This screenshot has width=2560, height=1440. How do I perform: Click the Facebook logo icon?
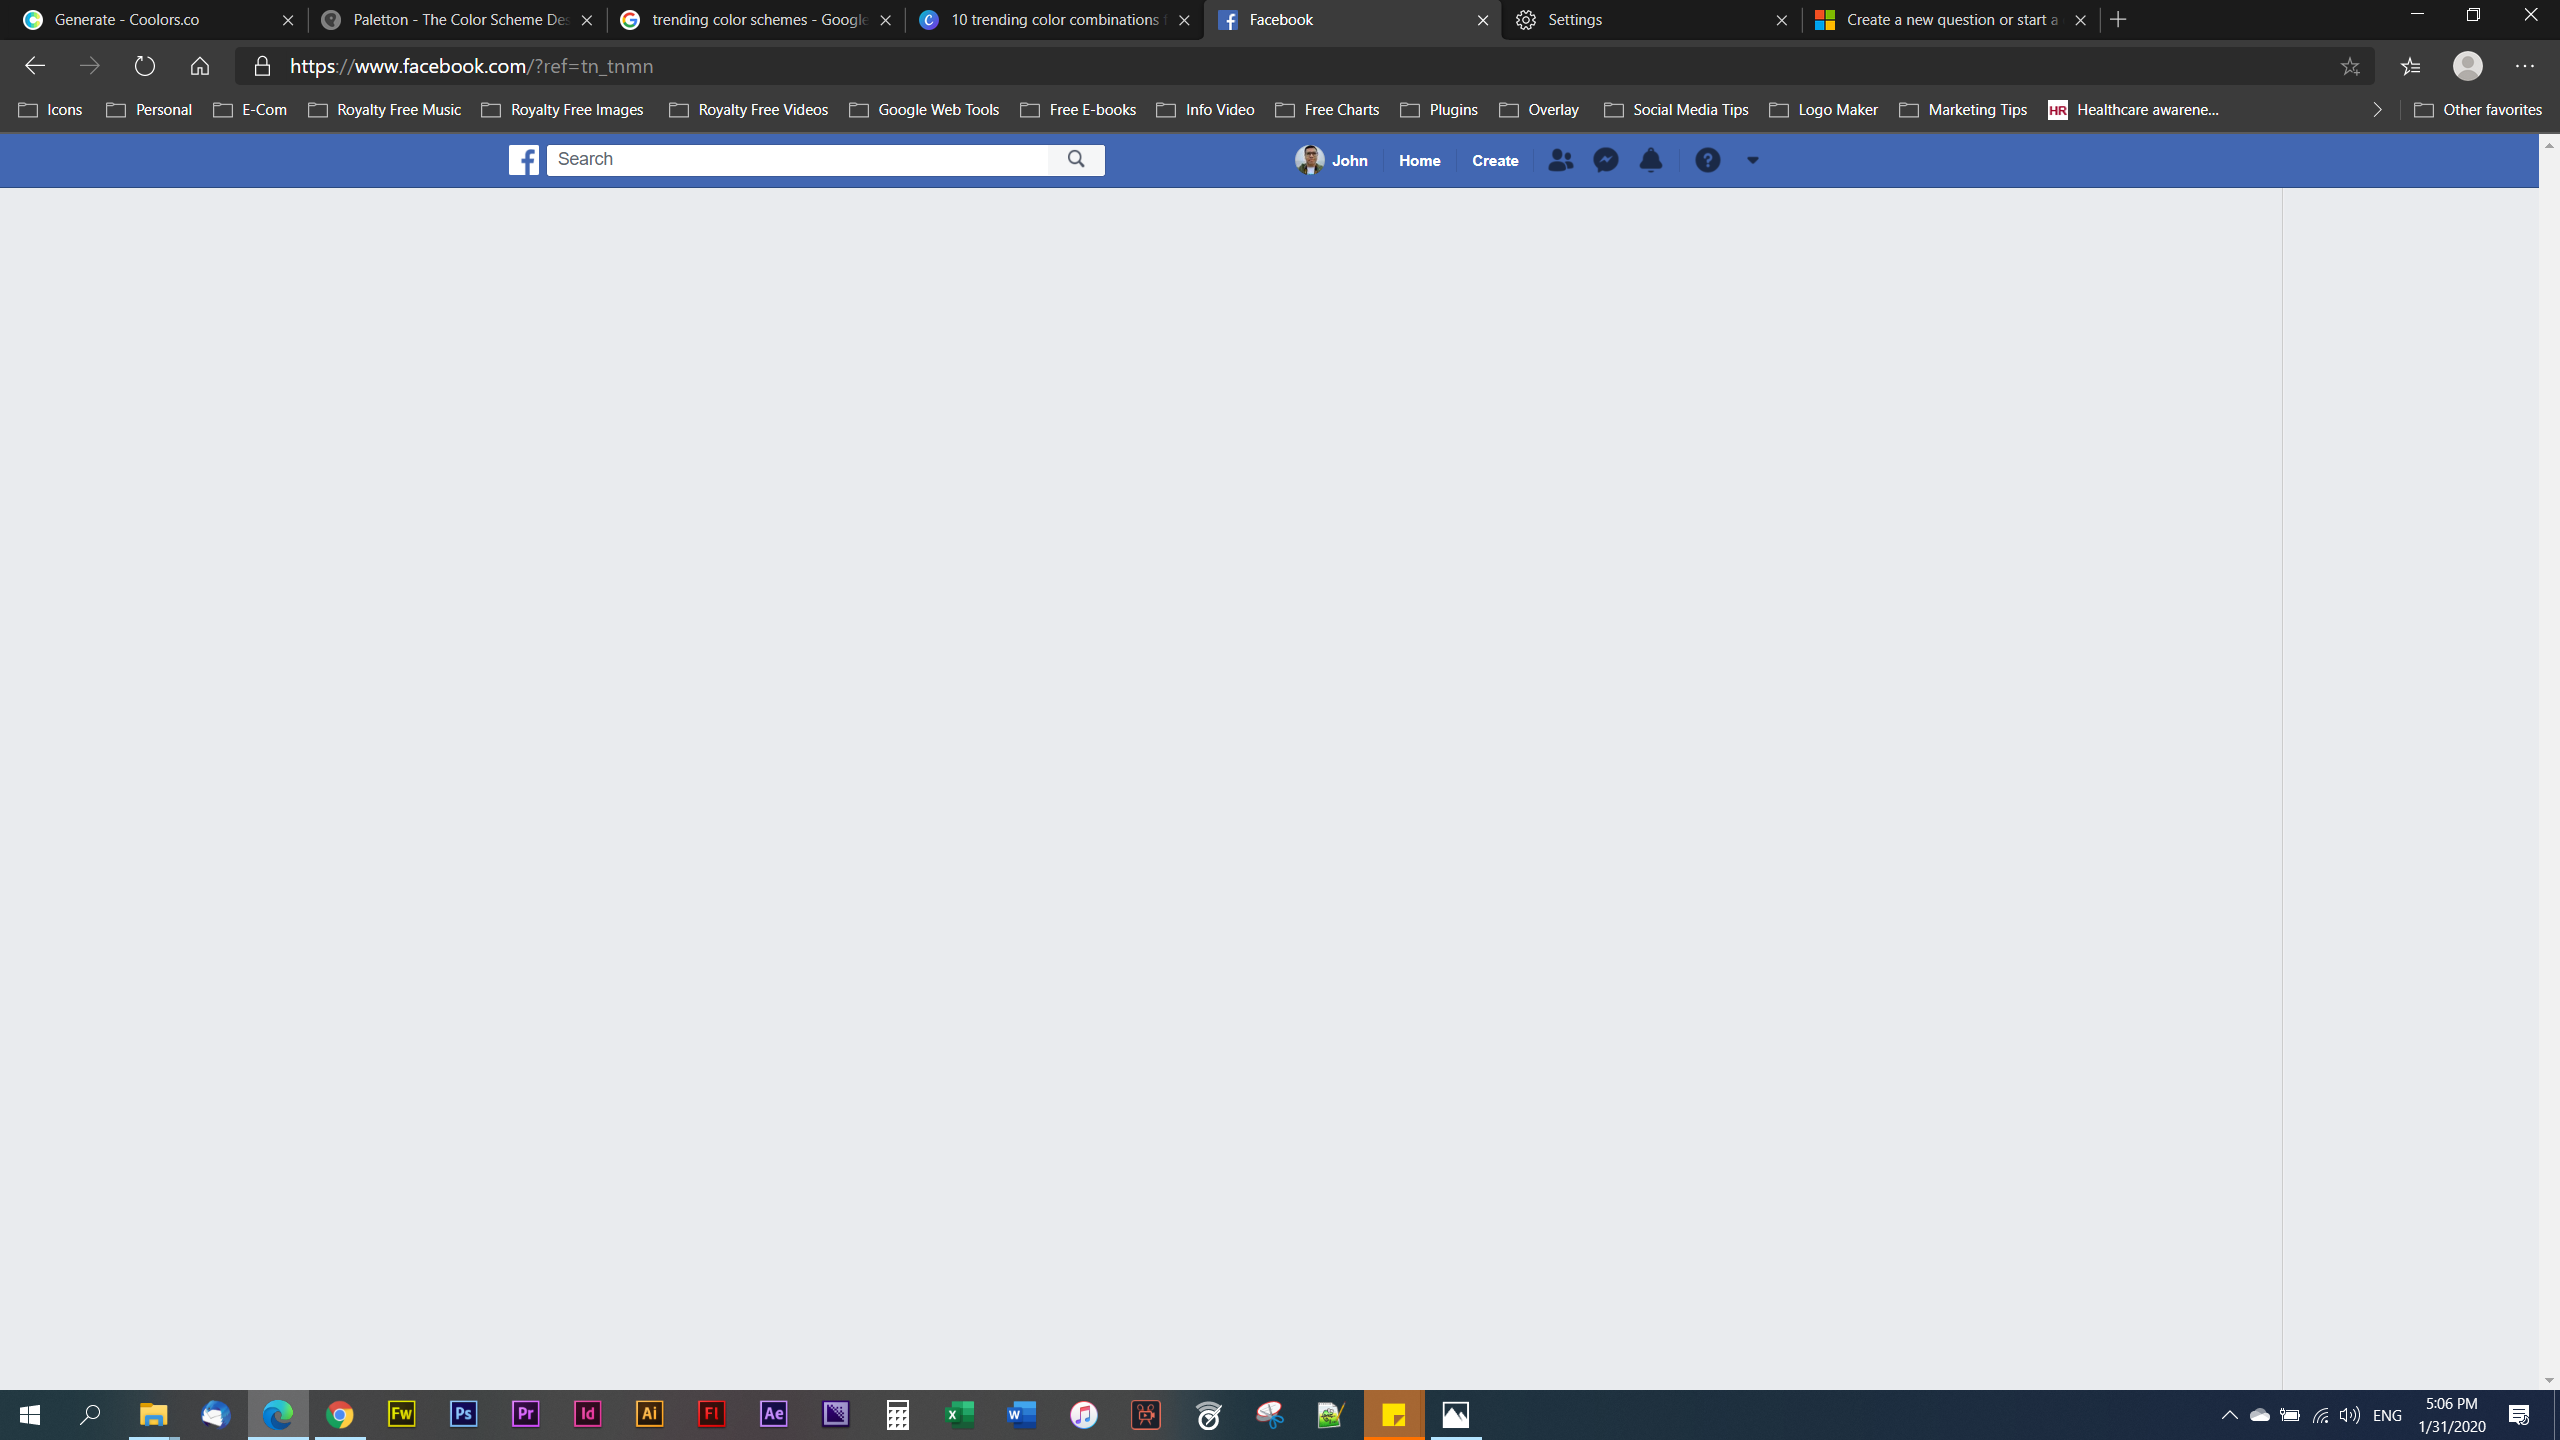tap(523, 160)
